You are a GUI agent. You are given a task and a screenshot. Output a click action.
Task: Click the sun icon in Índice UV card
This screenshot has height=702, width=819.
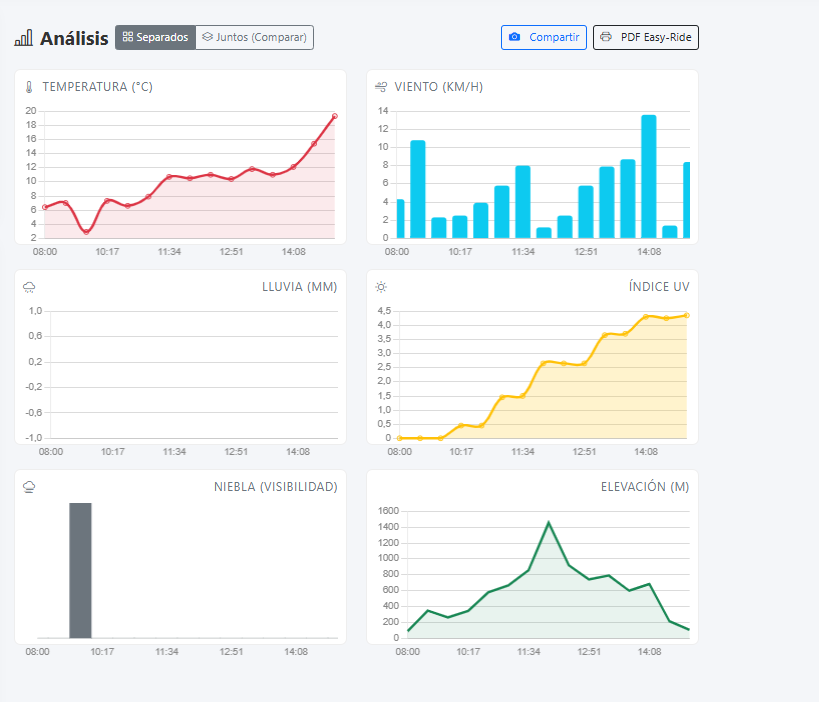point(381,287)
